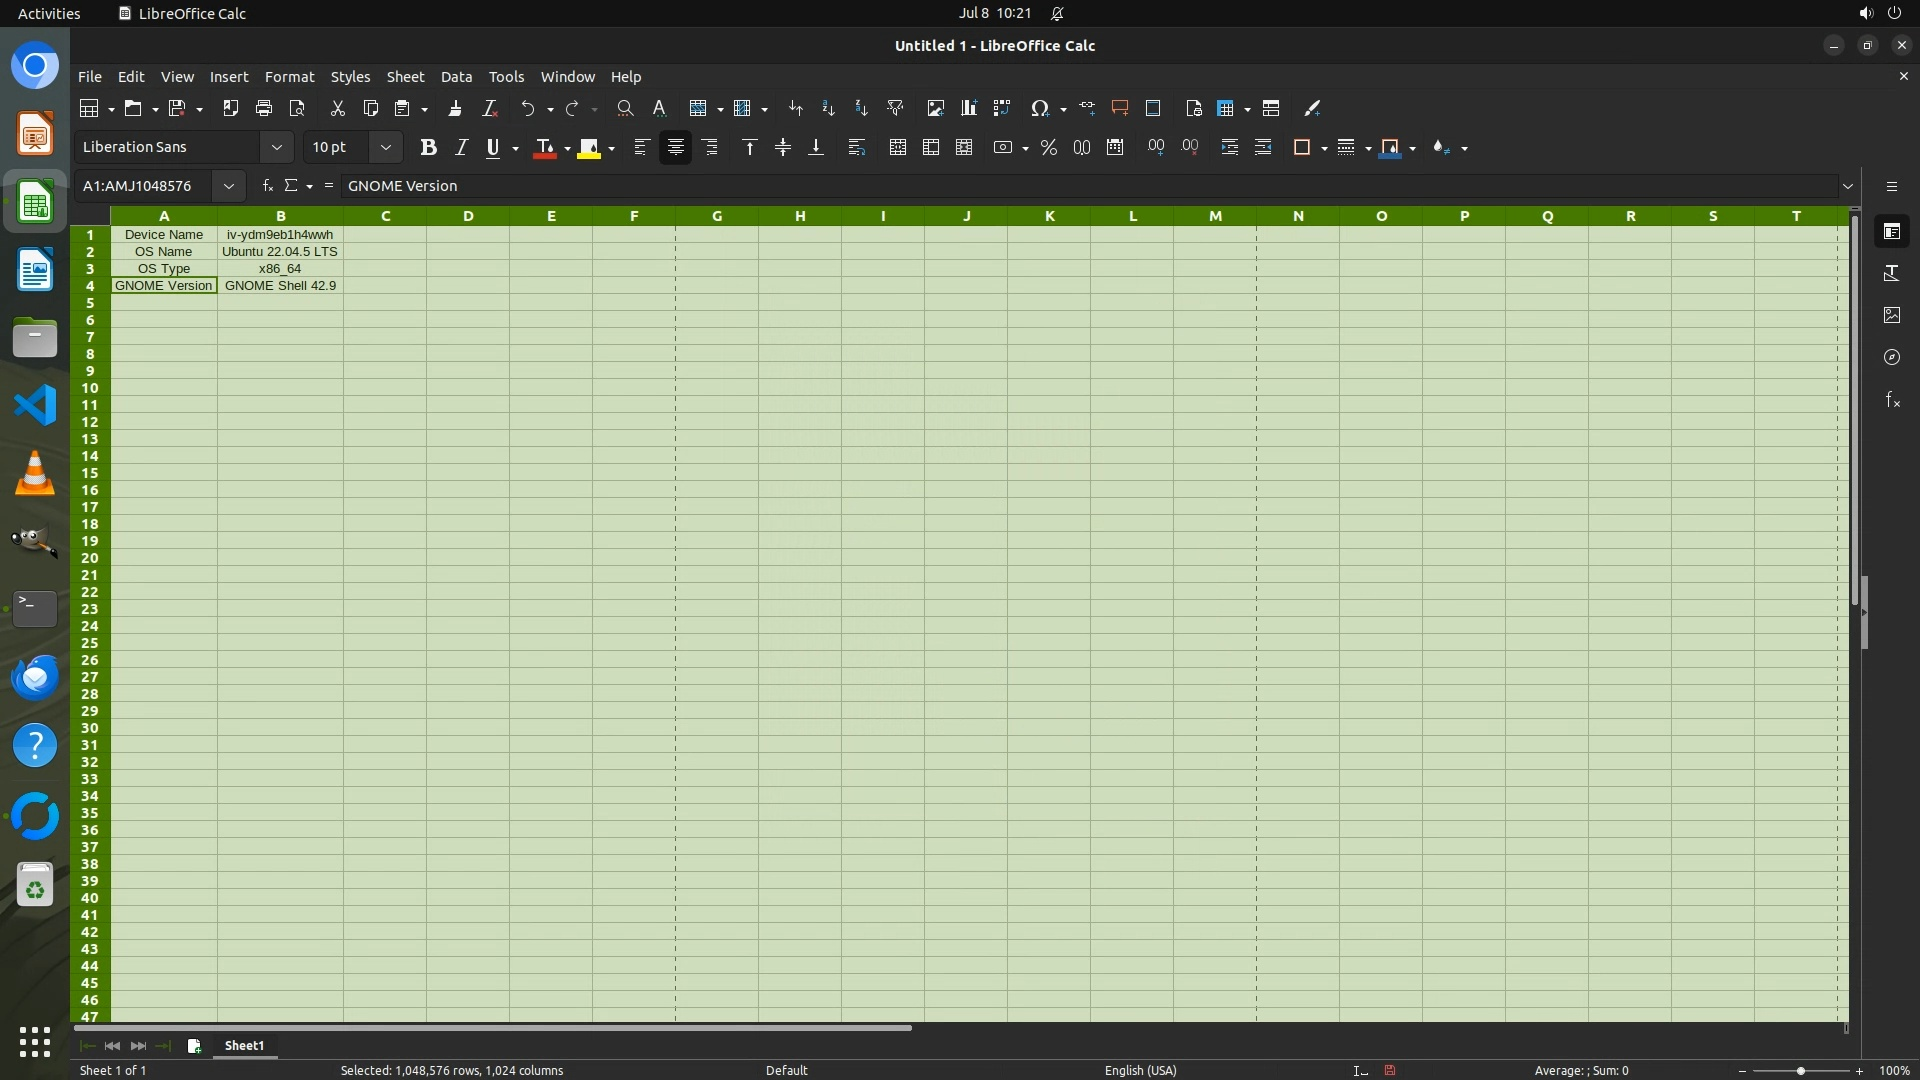Open Find and Replace magnifier icon
The width and height of the screenshot is (1920, 1080).
(625, 108)
